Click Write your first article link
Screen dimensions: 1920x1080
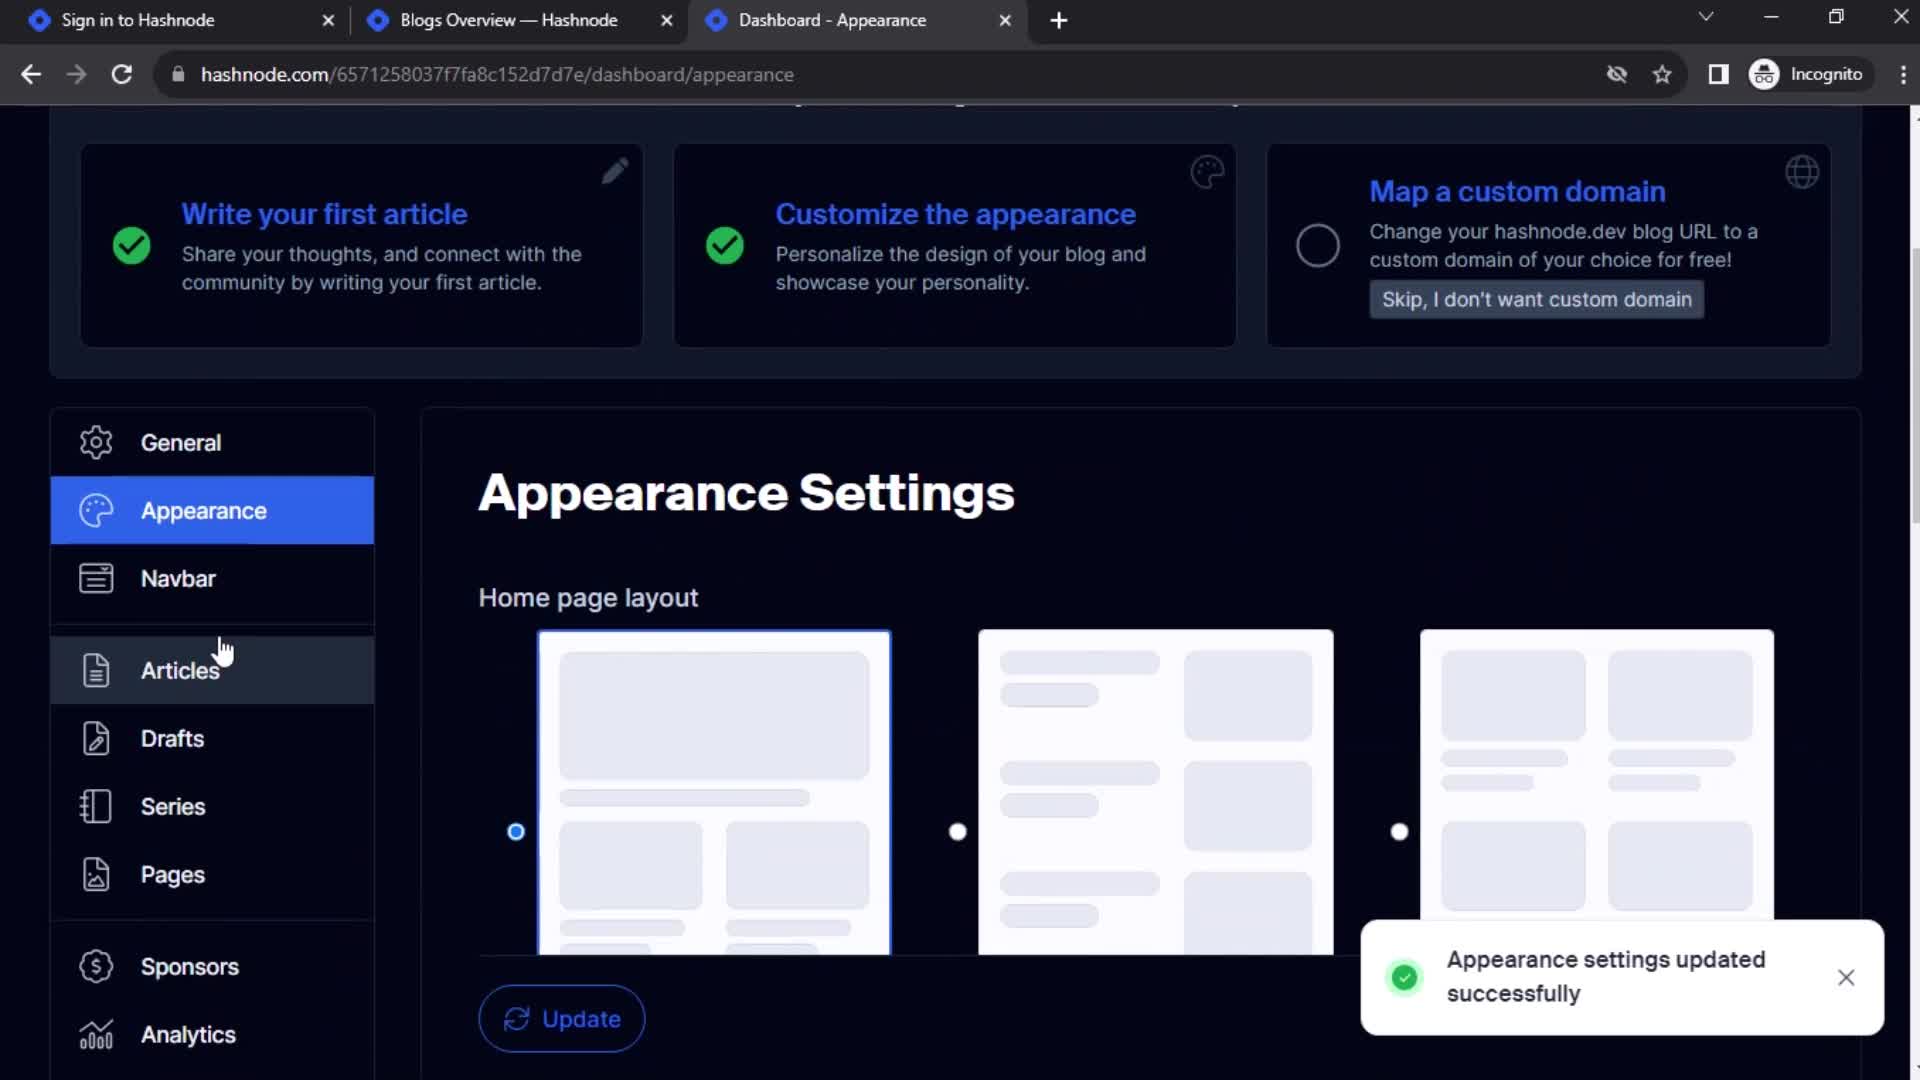click(x=324, y=212)
